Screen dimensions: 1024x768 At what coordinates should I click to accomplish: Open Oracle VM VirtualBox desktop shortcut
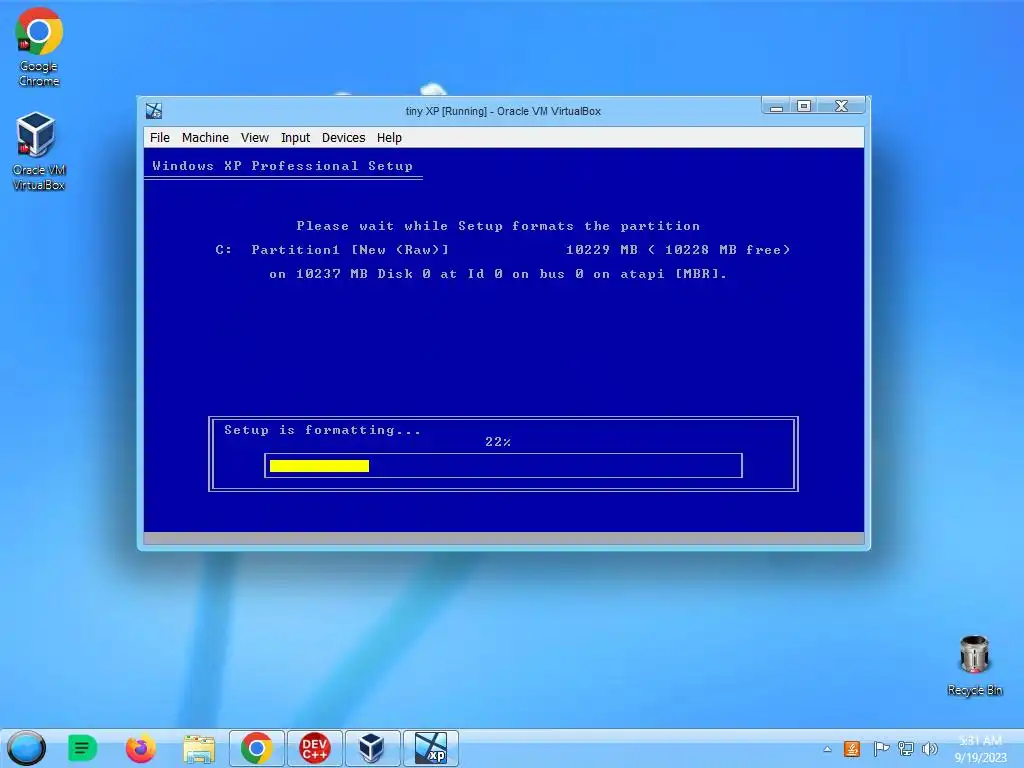pyautogui.click(x=39, y=152)
